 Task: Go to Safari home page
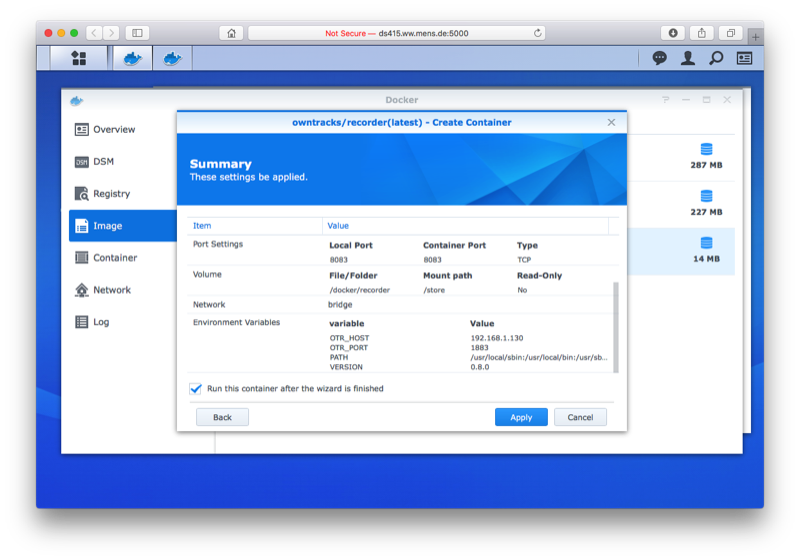(x=231, y=33)
